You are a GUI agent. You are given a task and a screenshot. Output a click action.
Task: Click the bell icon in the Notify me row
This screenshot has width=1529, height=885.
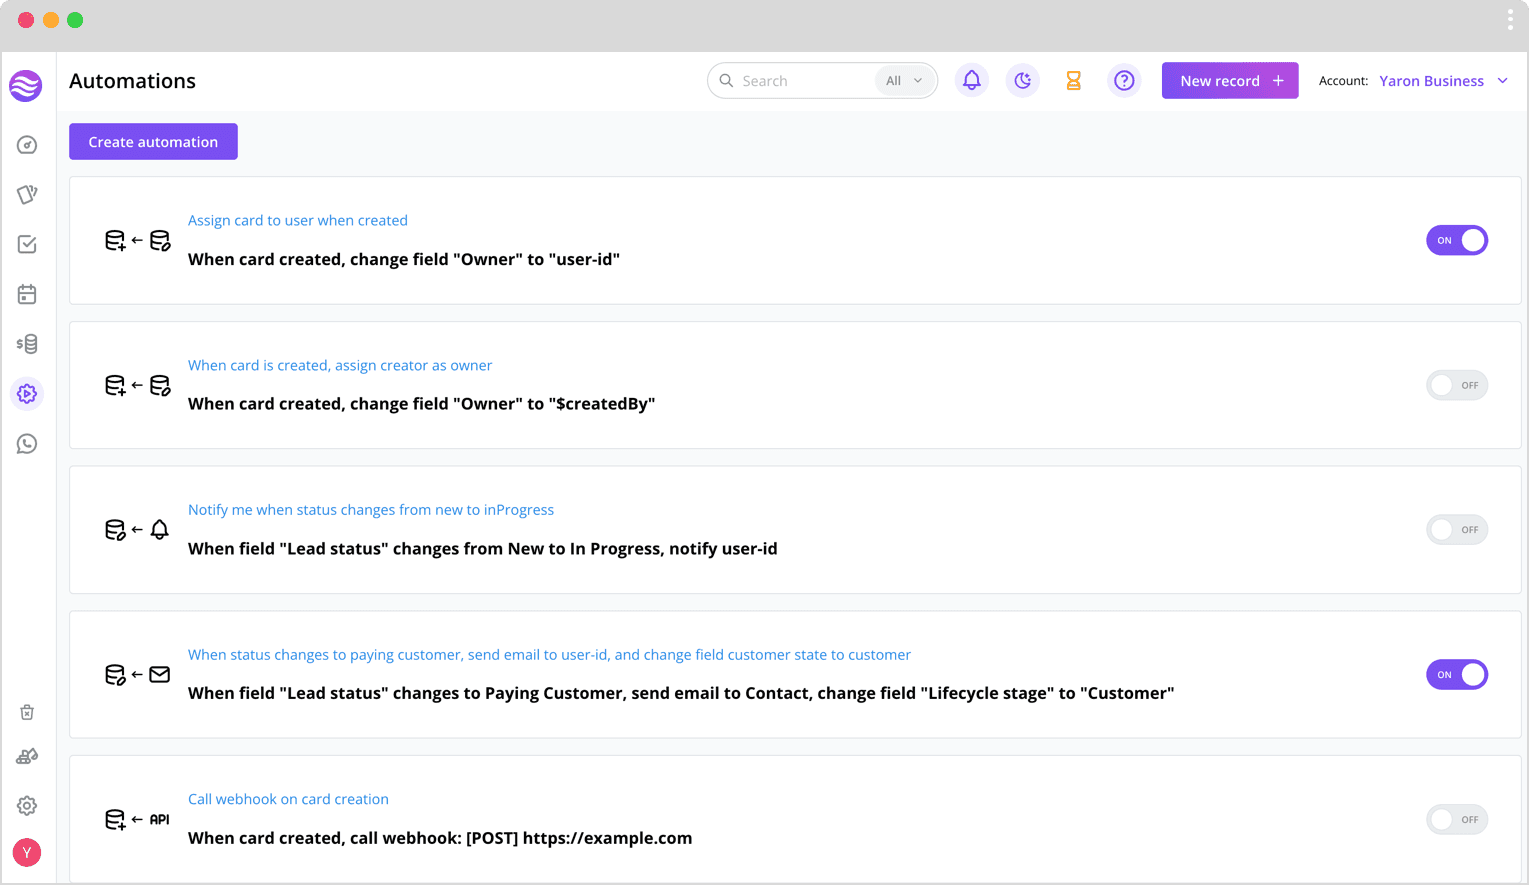[160, 530]
